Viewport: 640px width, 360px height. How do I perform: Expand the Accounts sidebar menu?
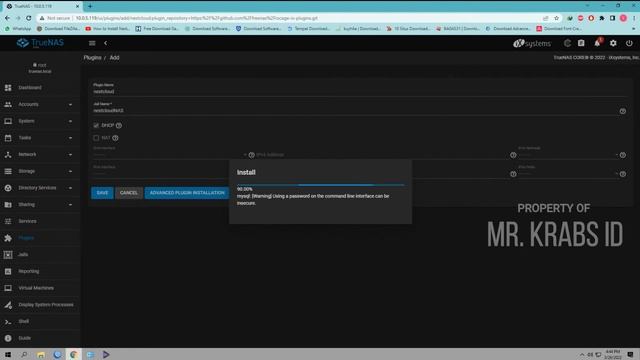point(40,104)
